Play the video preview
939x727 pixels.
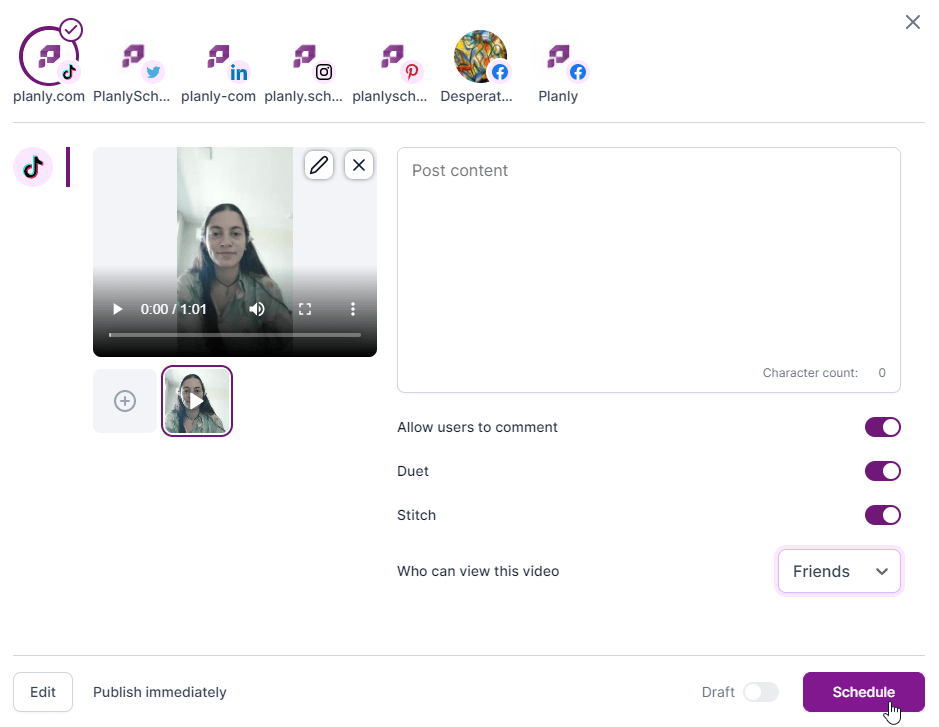tap(117, 309)
